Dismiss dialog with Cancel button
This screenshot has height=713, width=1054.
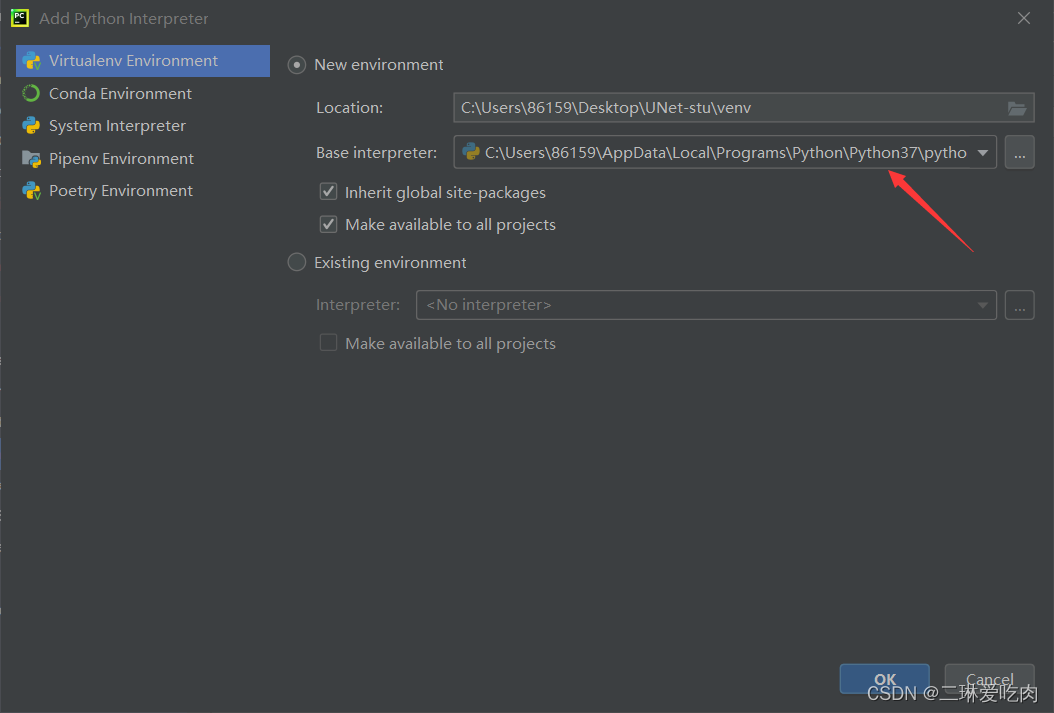point(989,679)
